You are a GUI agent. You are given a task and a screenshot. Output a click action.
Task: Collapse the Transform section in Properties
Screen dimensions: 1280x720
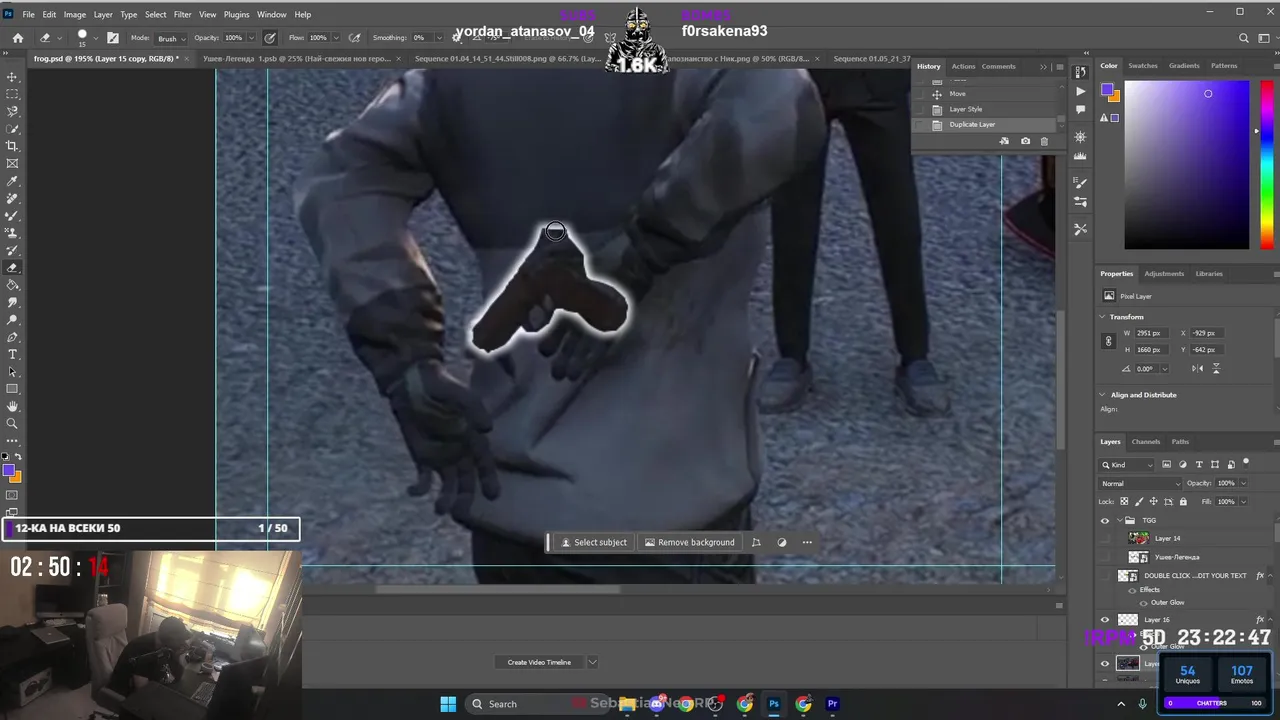1104,317
